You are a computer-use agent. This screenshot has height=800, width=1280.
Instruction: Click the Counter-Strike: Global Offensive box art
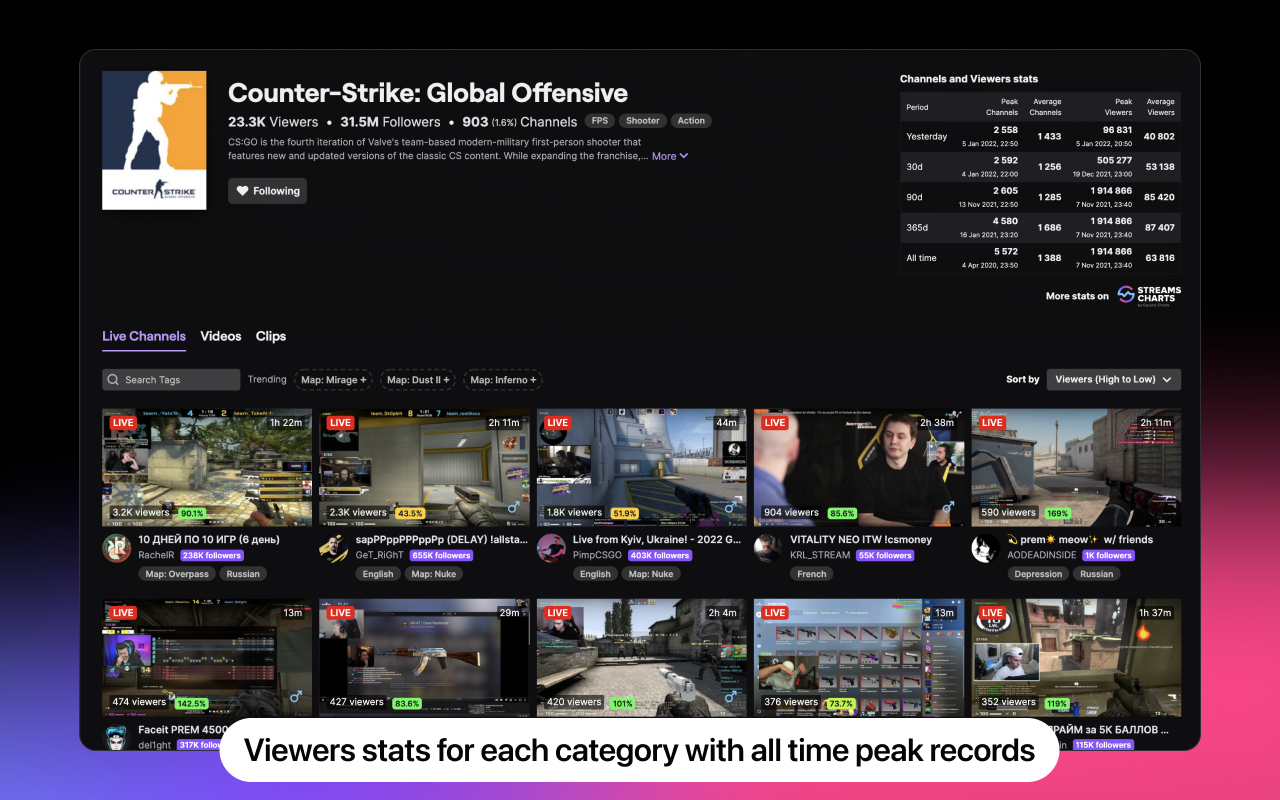pos(154,140)
